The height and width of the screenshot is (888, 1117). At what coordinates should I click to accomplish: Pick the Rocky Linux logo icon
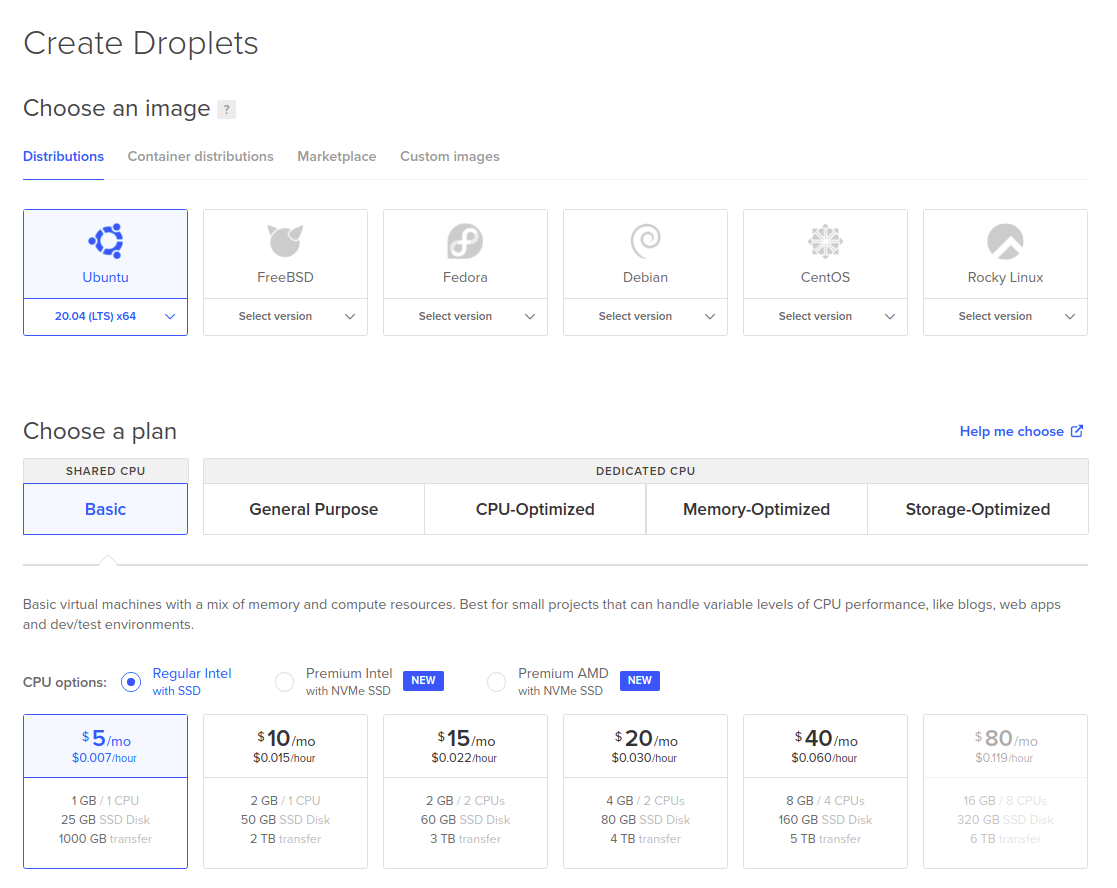click(x=1005, y=241)
